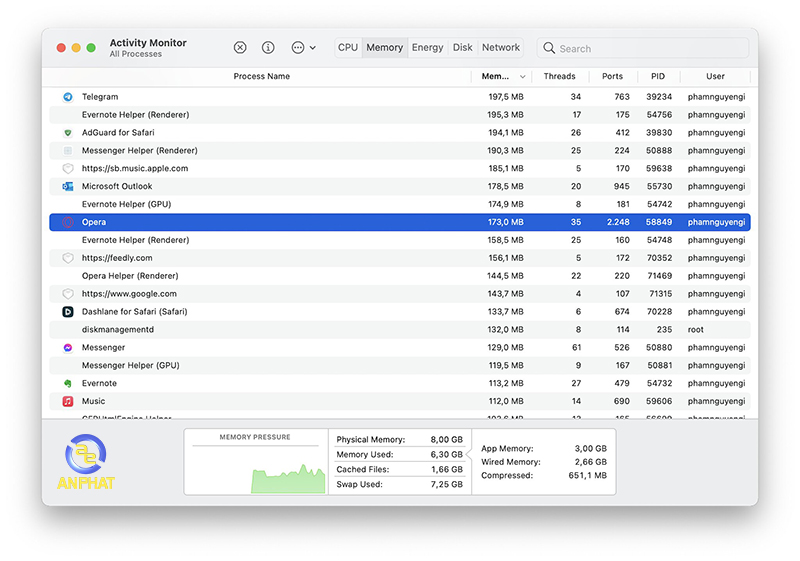The image size is (800, 561).
Task: Click the feedly.com shield icon
Action: [68, 258]
